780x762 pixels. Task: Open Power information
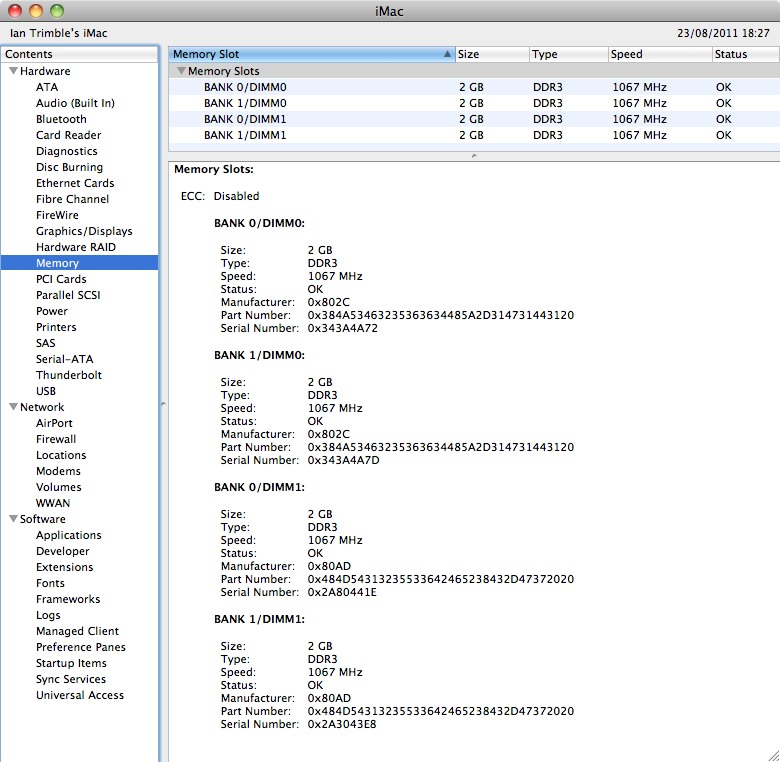[x=52, y=311]
